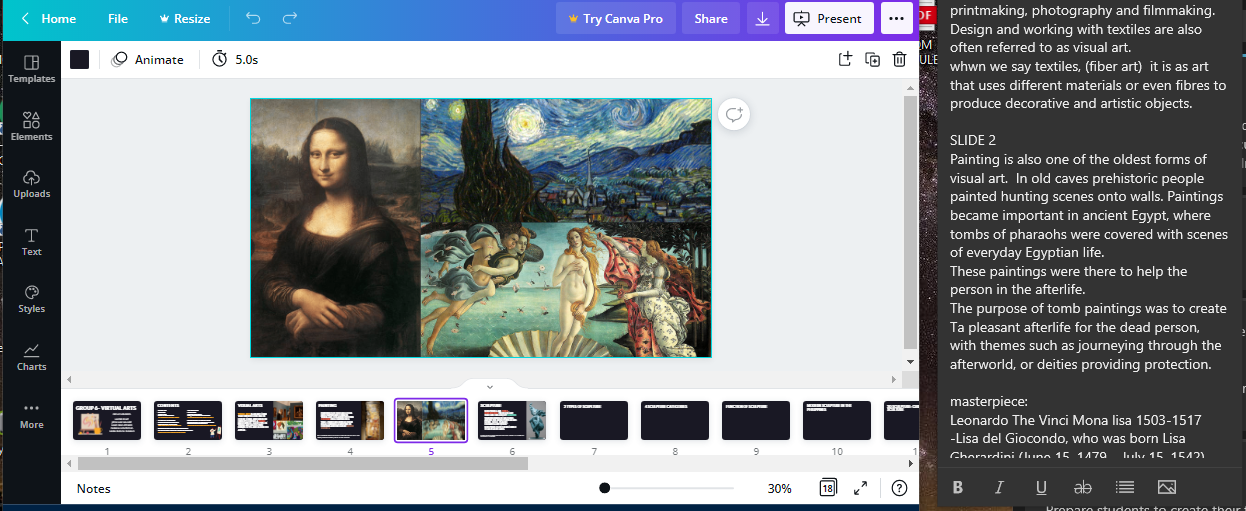The width and height of the screenshot is (1246, 511).
Task: Toggle underline in the notes window
Action: point(1041,487)
